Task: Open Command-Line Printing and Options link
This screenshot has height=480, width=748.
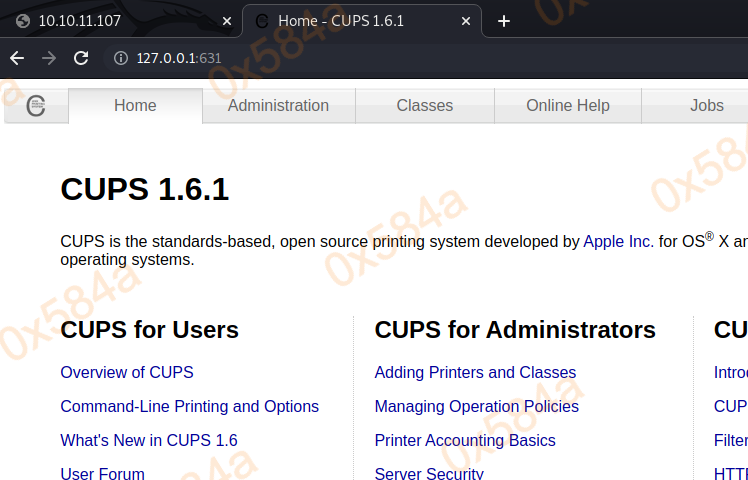Action: tap(189, 407)
